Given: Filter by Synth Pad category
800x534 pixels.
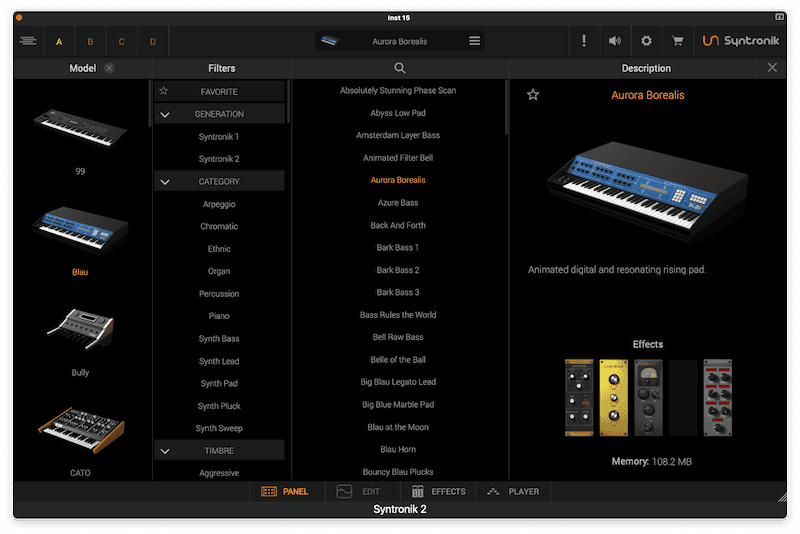Looking at the screenshot, I should [x=219, y=384].
